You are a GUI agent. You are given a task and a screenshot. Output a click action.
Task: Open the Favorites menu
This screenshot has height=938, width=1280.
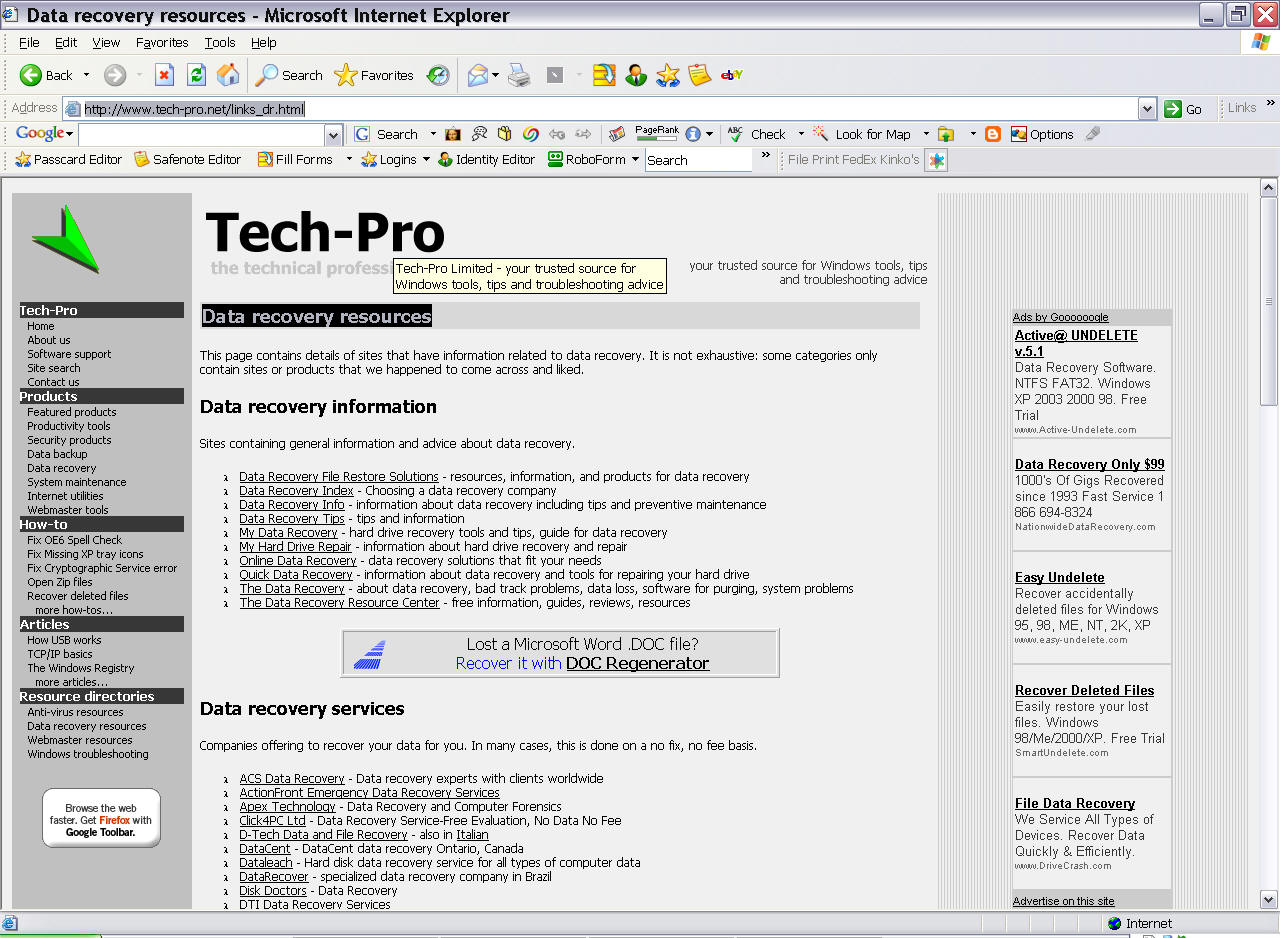(x=162, y=42)
